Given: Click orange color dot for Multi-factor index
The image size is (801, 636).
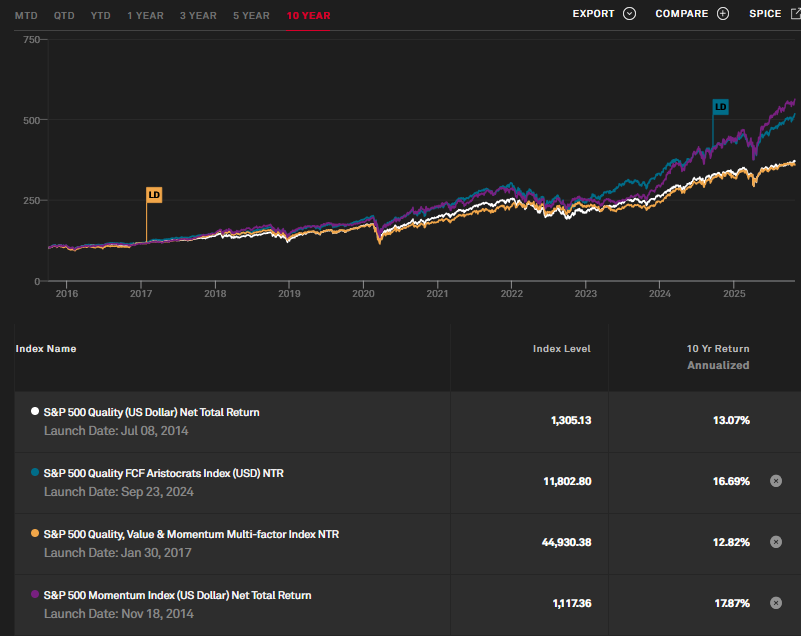Looking at the screenshot, I should tap(35, 533).
